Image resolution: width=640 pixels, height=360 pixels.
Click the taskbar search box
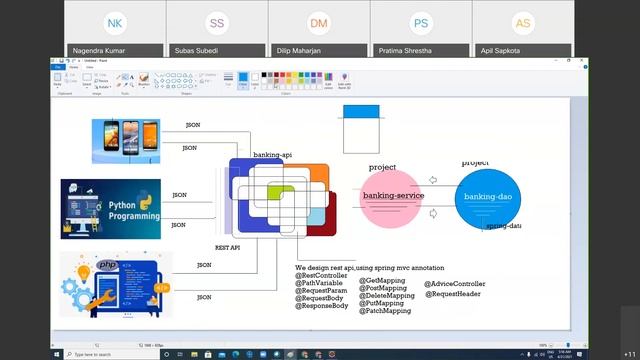[111, 354]
